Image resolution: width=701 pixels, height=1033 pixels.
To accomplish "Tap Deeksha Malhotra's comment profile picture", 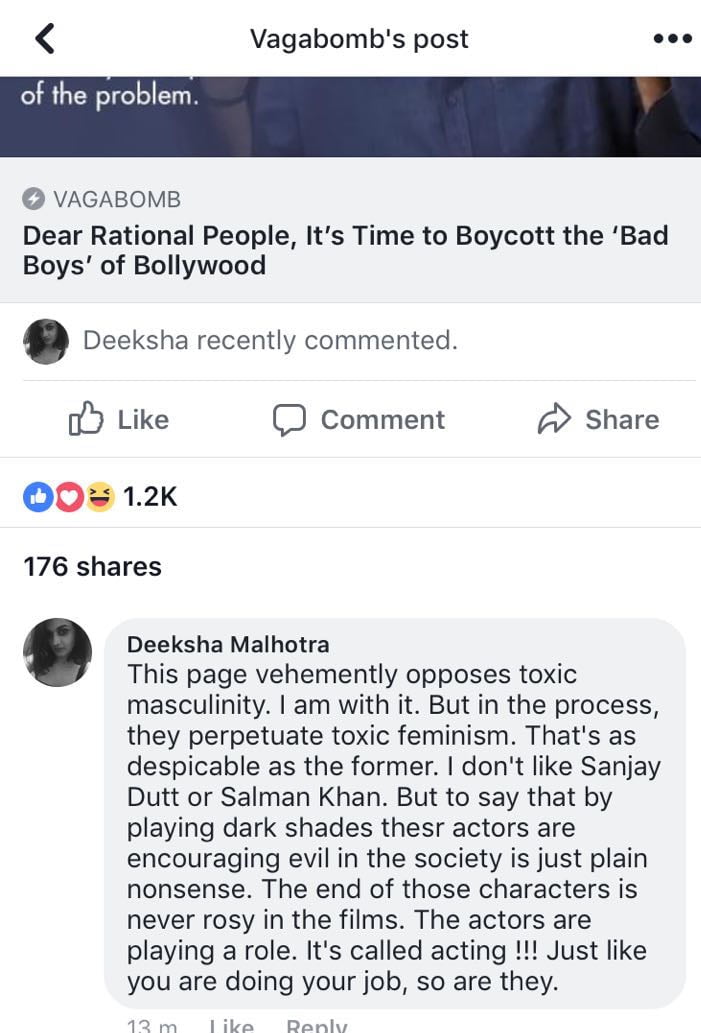I will [57, 652].
